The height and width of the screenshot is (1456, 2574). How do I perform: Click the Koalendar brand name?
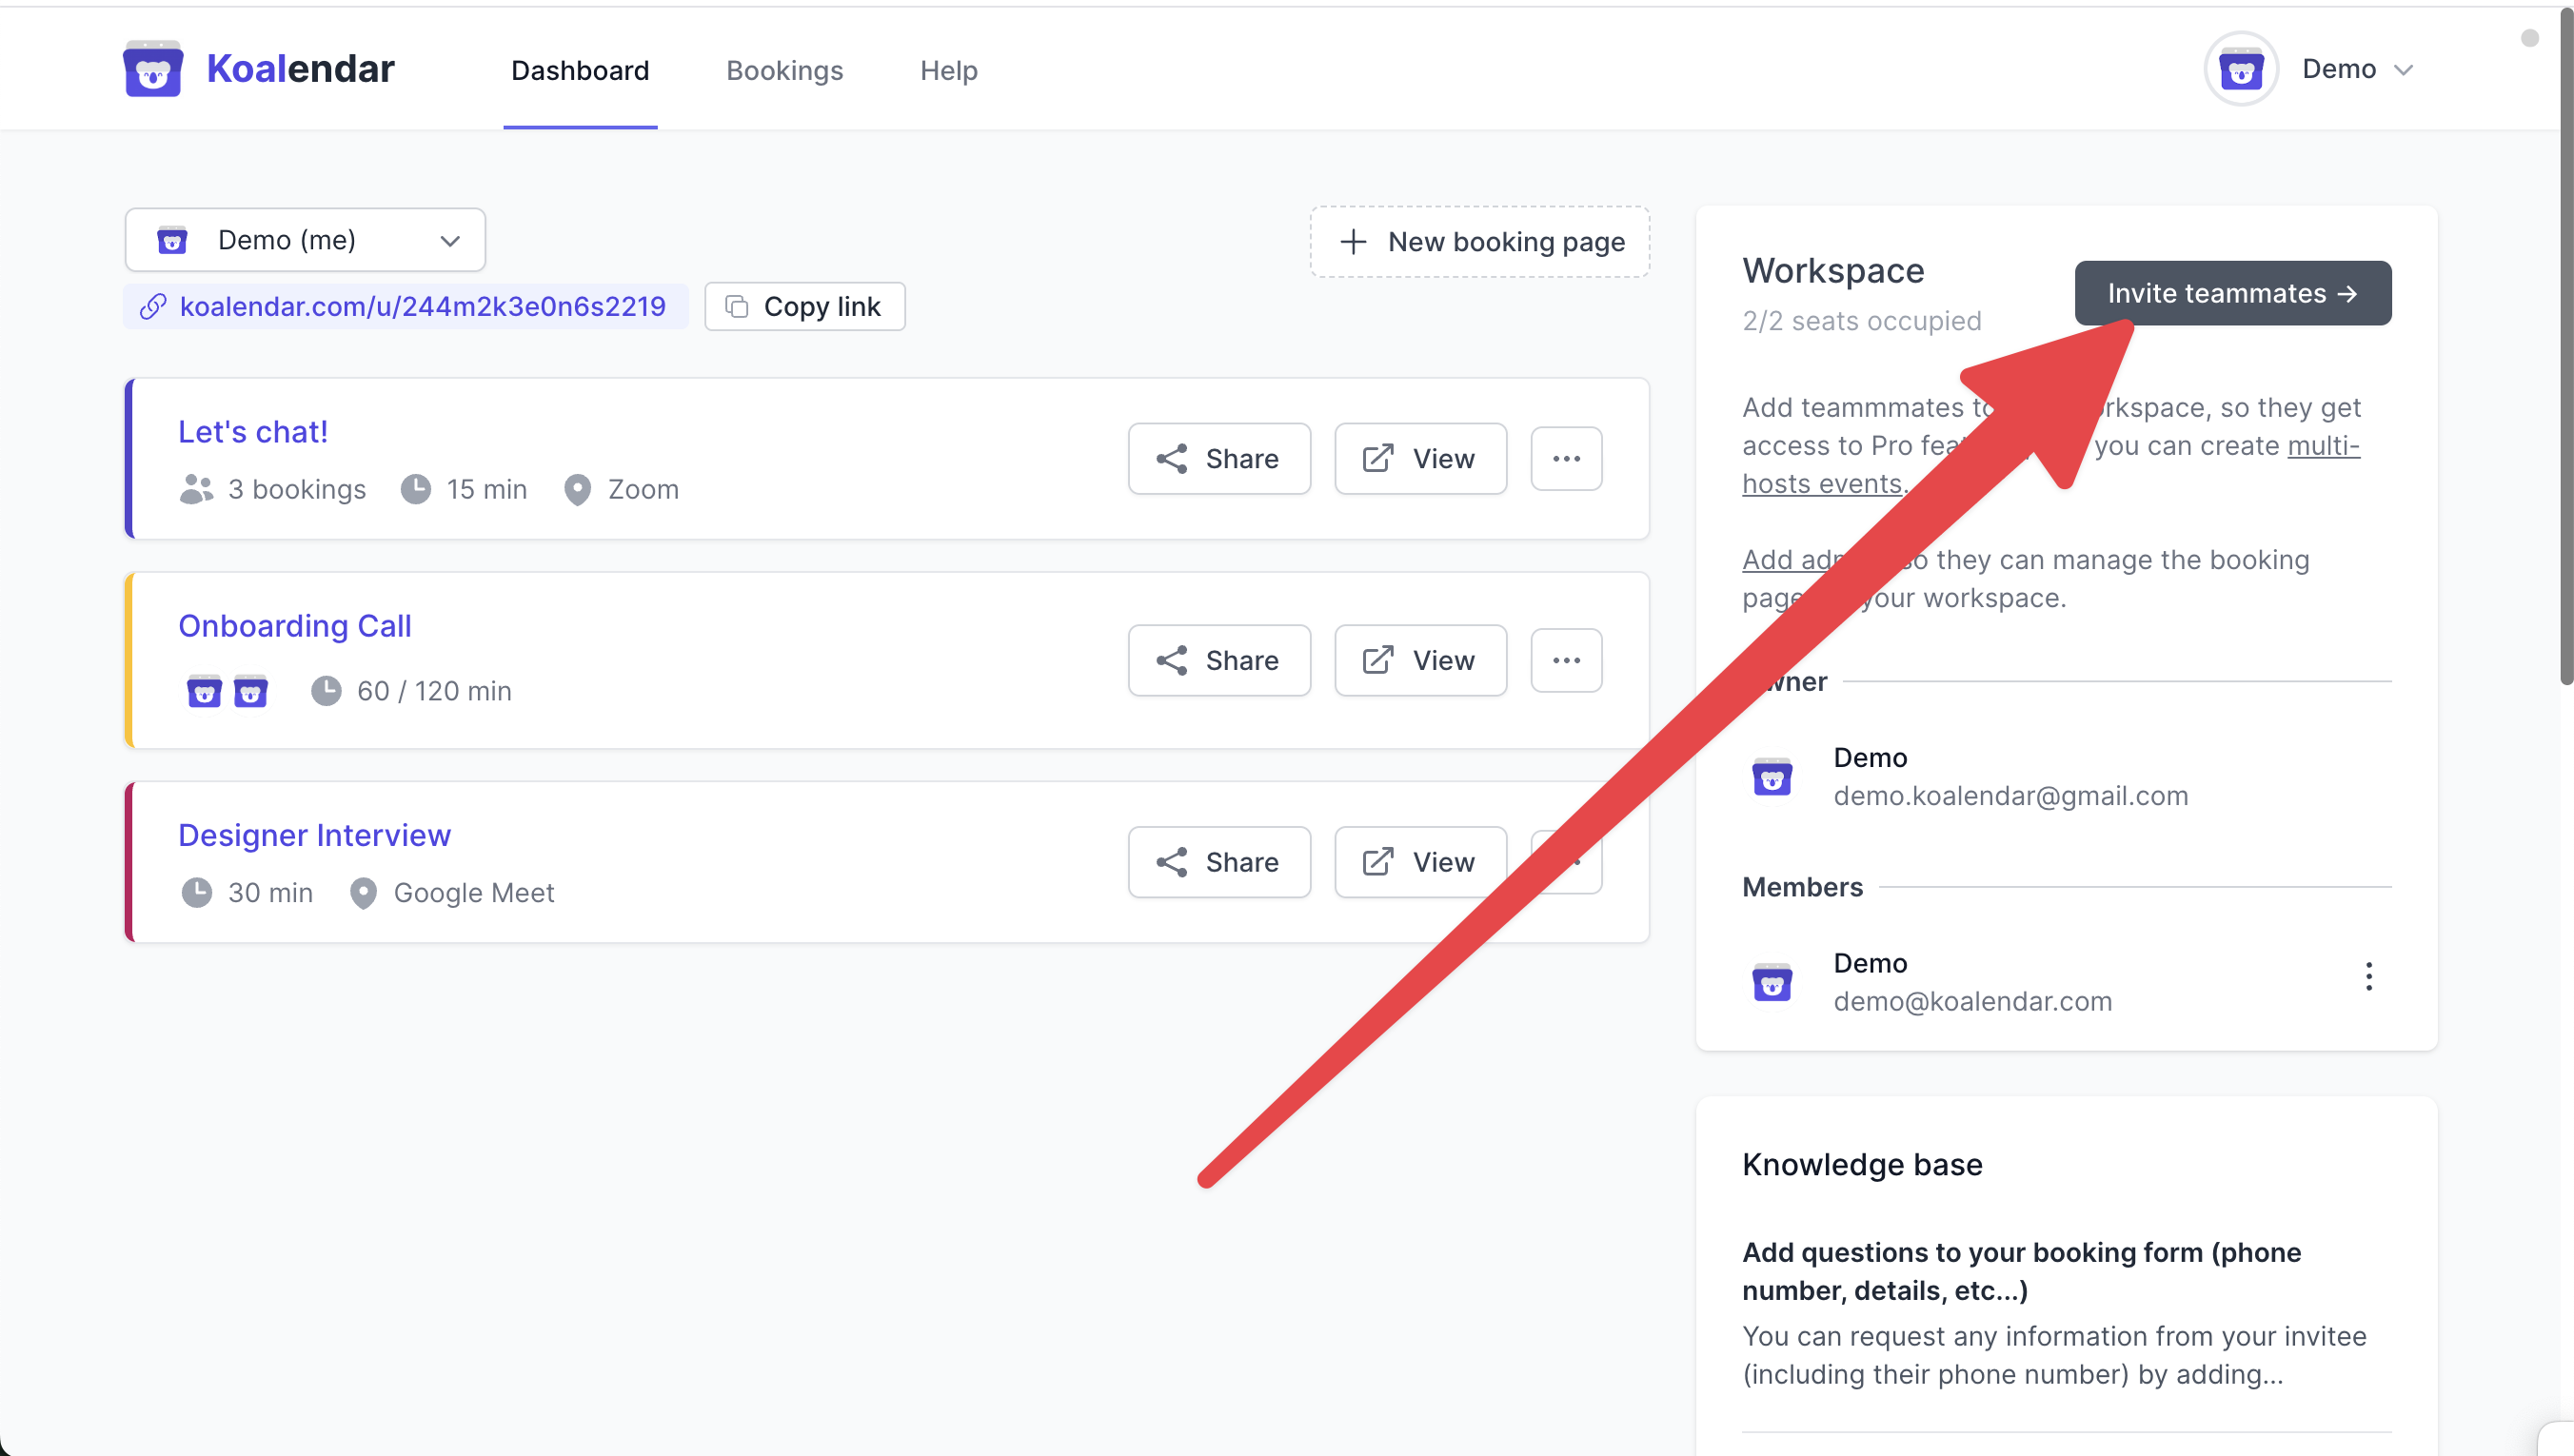coord(300,69)
